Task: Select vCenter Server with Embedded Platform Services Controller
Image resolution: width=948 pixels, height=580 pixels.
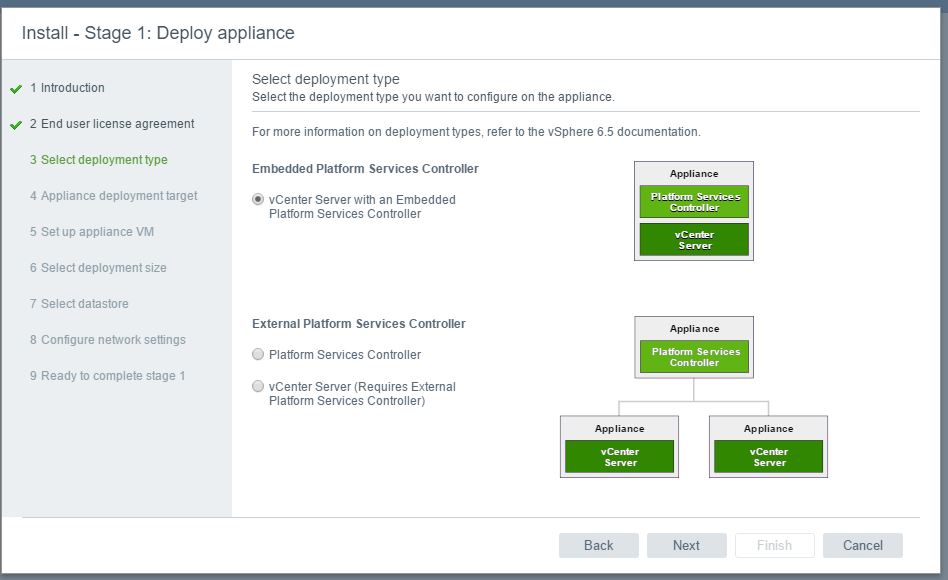Action: [x=258, y=199]
